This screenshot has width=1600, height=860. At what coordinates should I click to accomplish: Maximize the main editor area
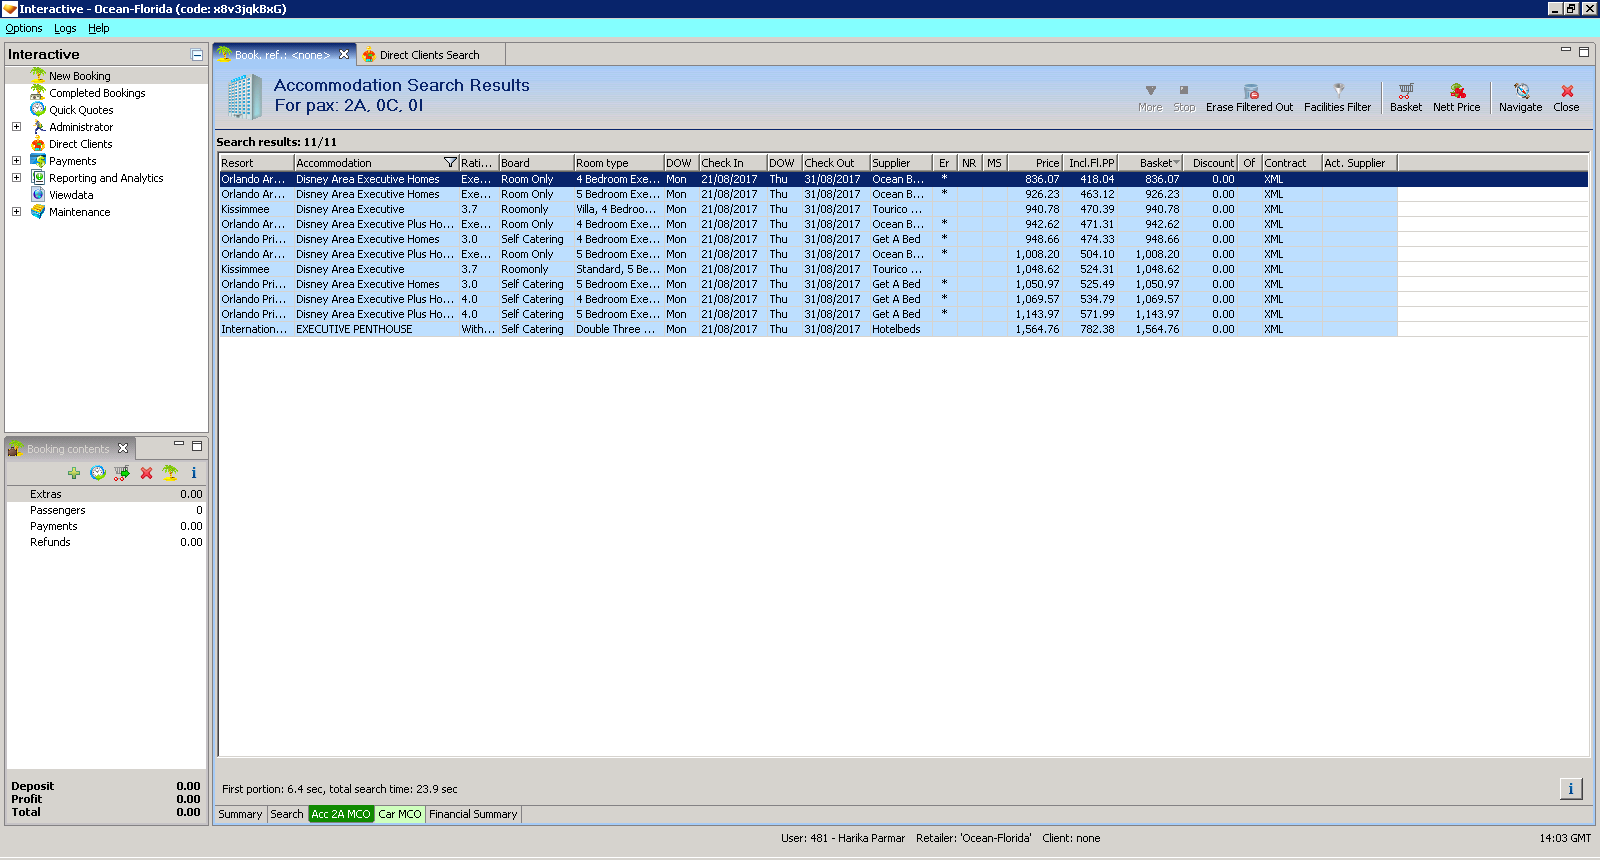[1584, 52]
